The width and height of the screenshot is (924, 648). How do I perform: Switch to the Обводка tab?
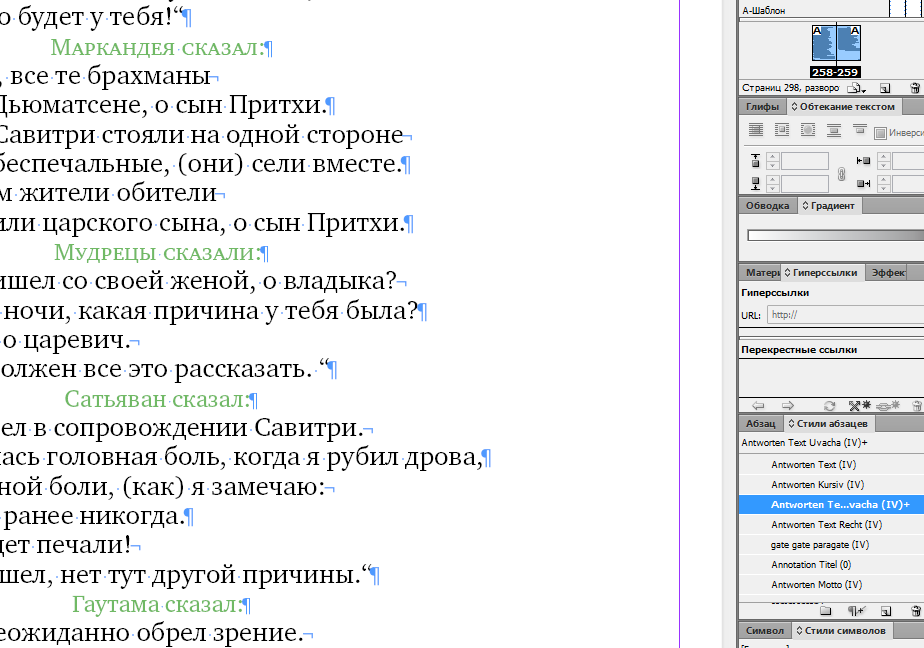[767, 206]
